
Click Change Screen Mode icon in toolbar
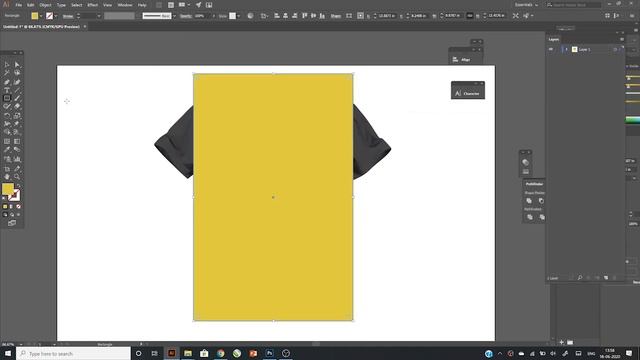(x=12, y=223)
